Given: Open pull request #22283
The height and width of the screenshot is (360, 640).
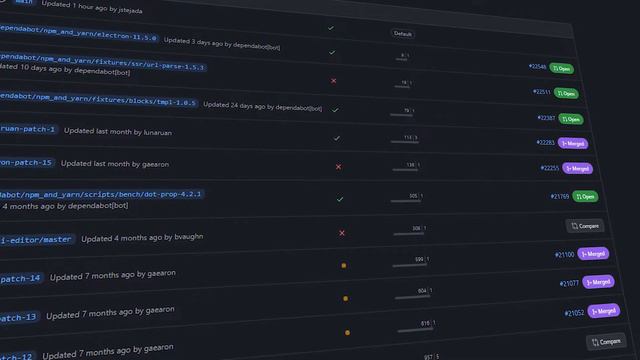Looking at the screenshot, I should (545, 142).
